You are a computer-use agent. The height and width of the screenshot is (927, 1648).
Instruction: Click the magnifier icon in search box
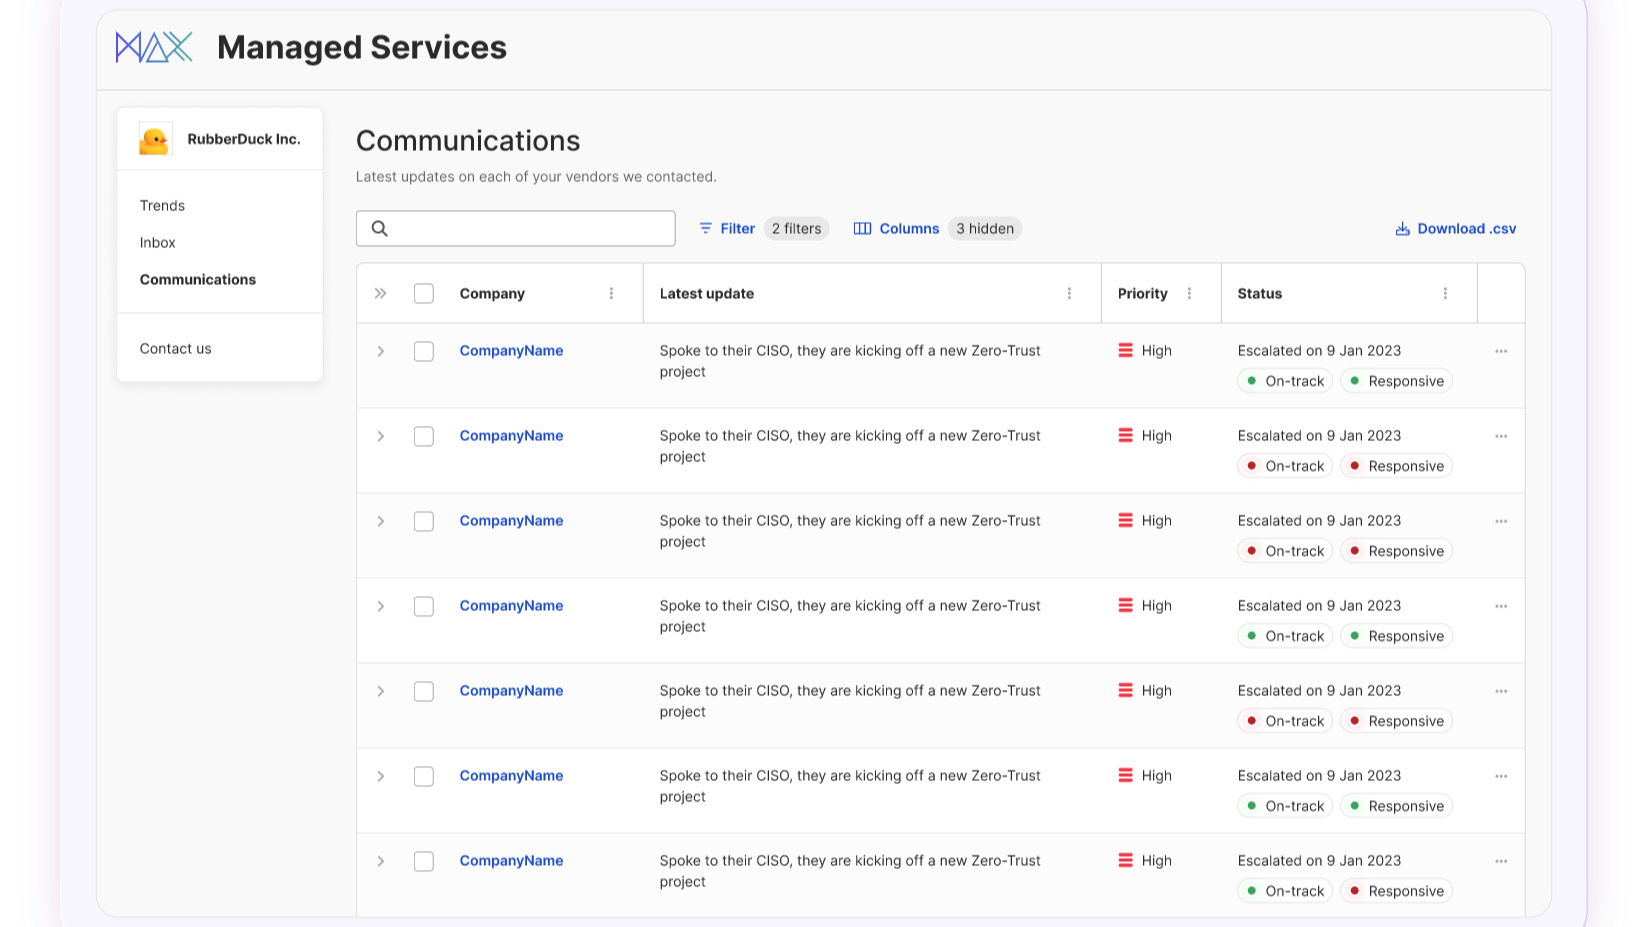coord(380,229)
